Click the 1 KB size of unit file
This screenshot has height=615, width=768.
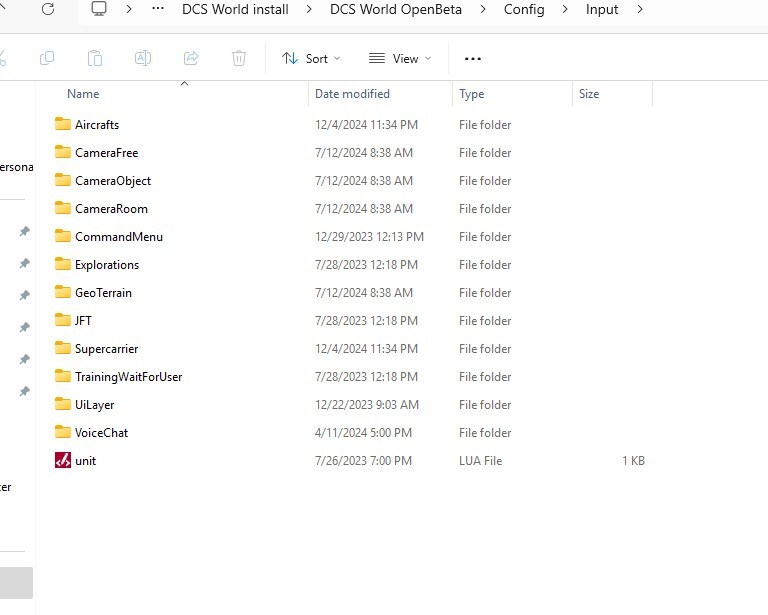coord(633,461)
